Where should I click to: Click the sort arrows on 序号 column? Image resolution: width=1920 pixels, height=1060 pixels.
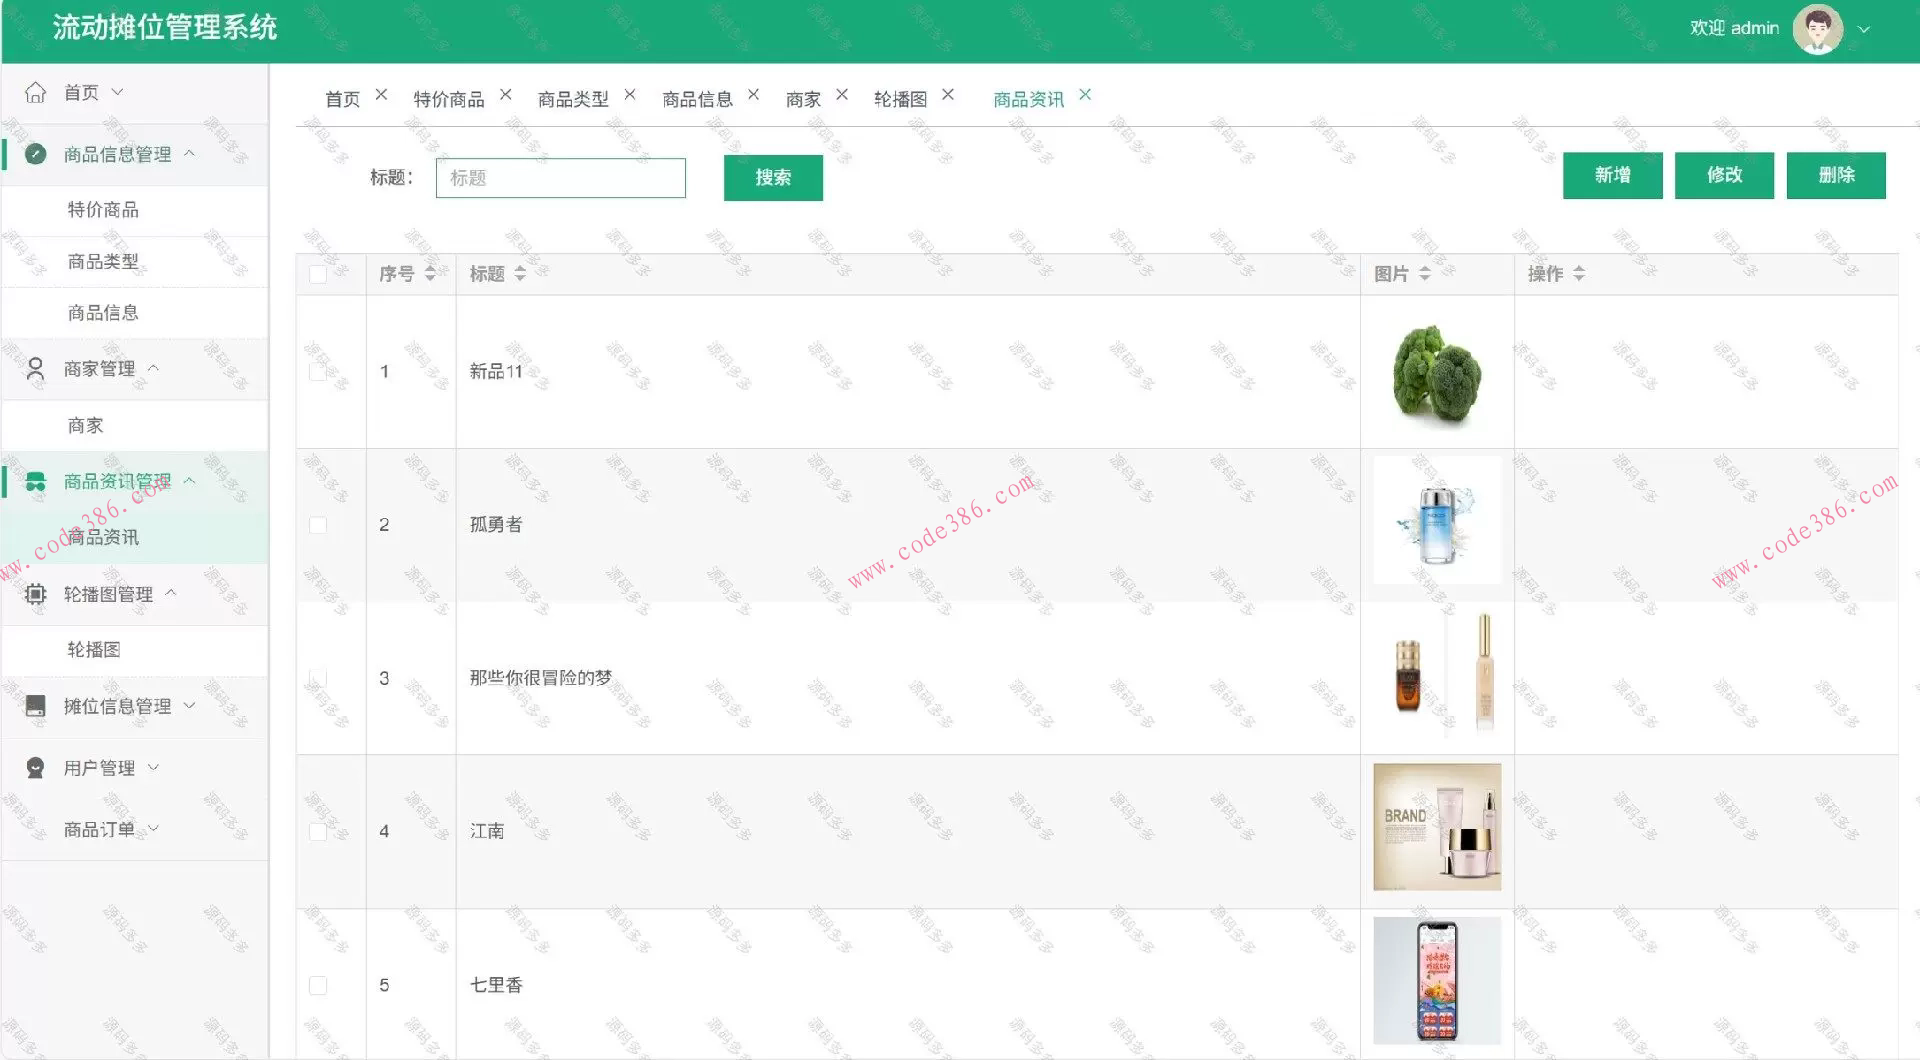[430, 273]
